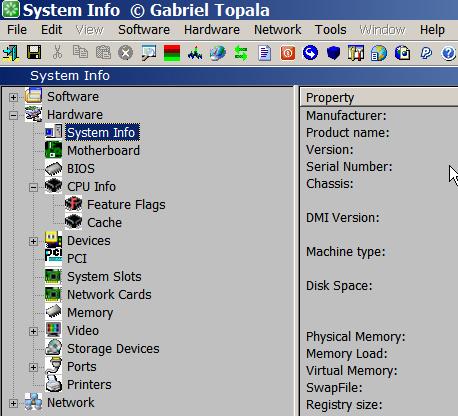
Task: Expand the Video tree node
Action: coord(33,331)
